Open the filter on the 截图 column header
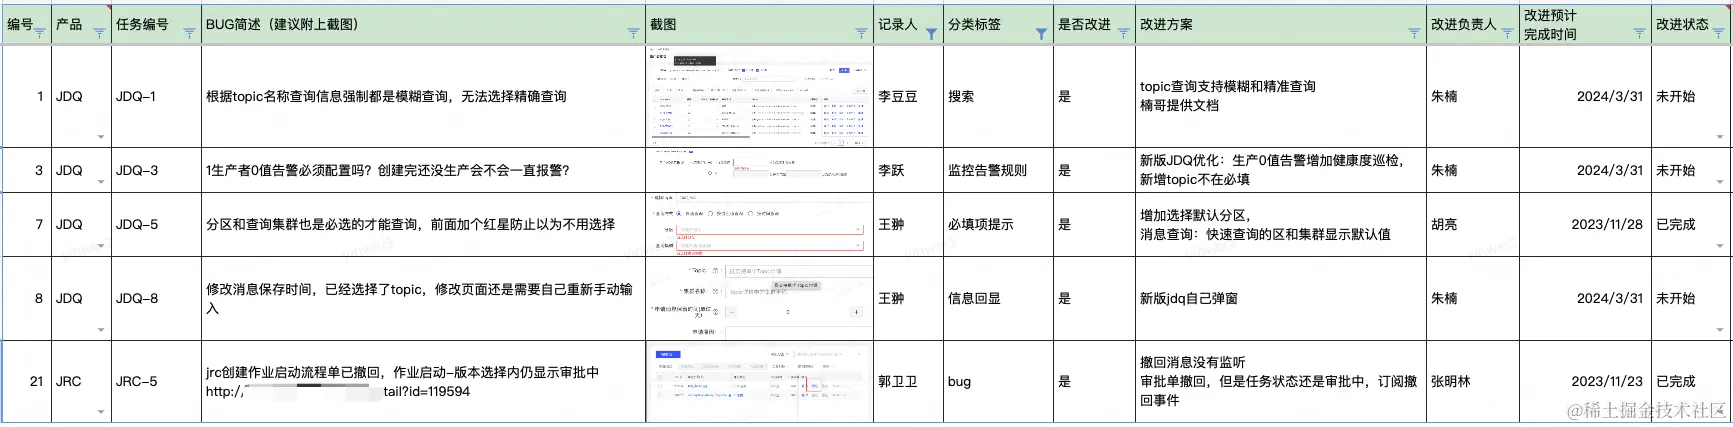Image resolution: width=1733 pixels, height=427 pixels. point(861,33)
